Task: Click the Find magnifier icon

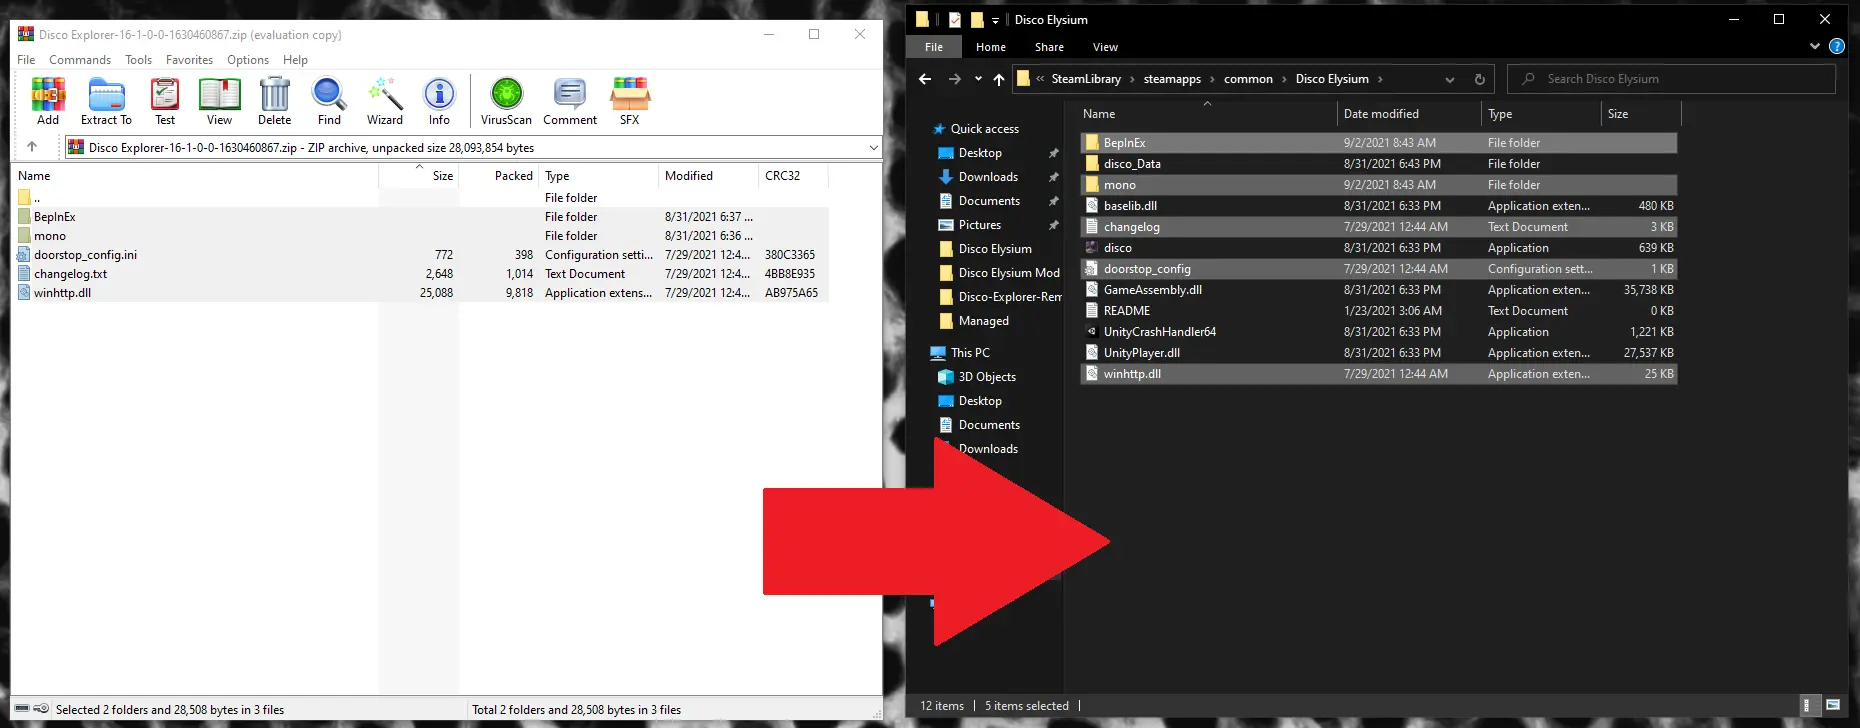Action: tap(329, 101)
